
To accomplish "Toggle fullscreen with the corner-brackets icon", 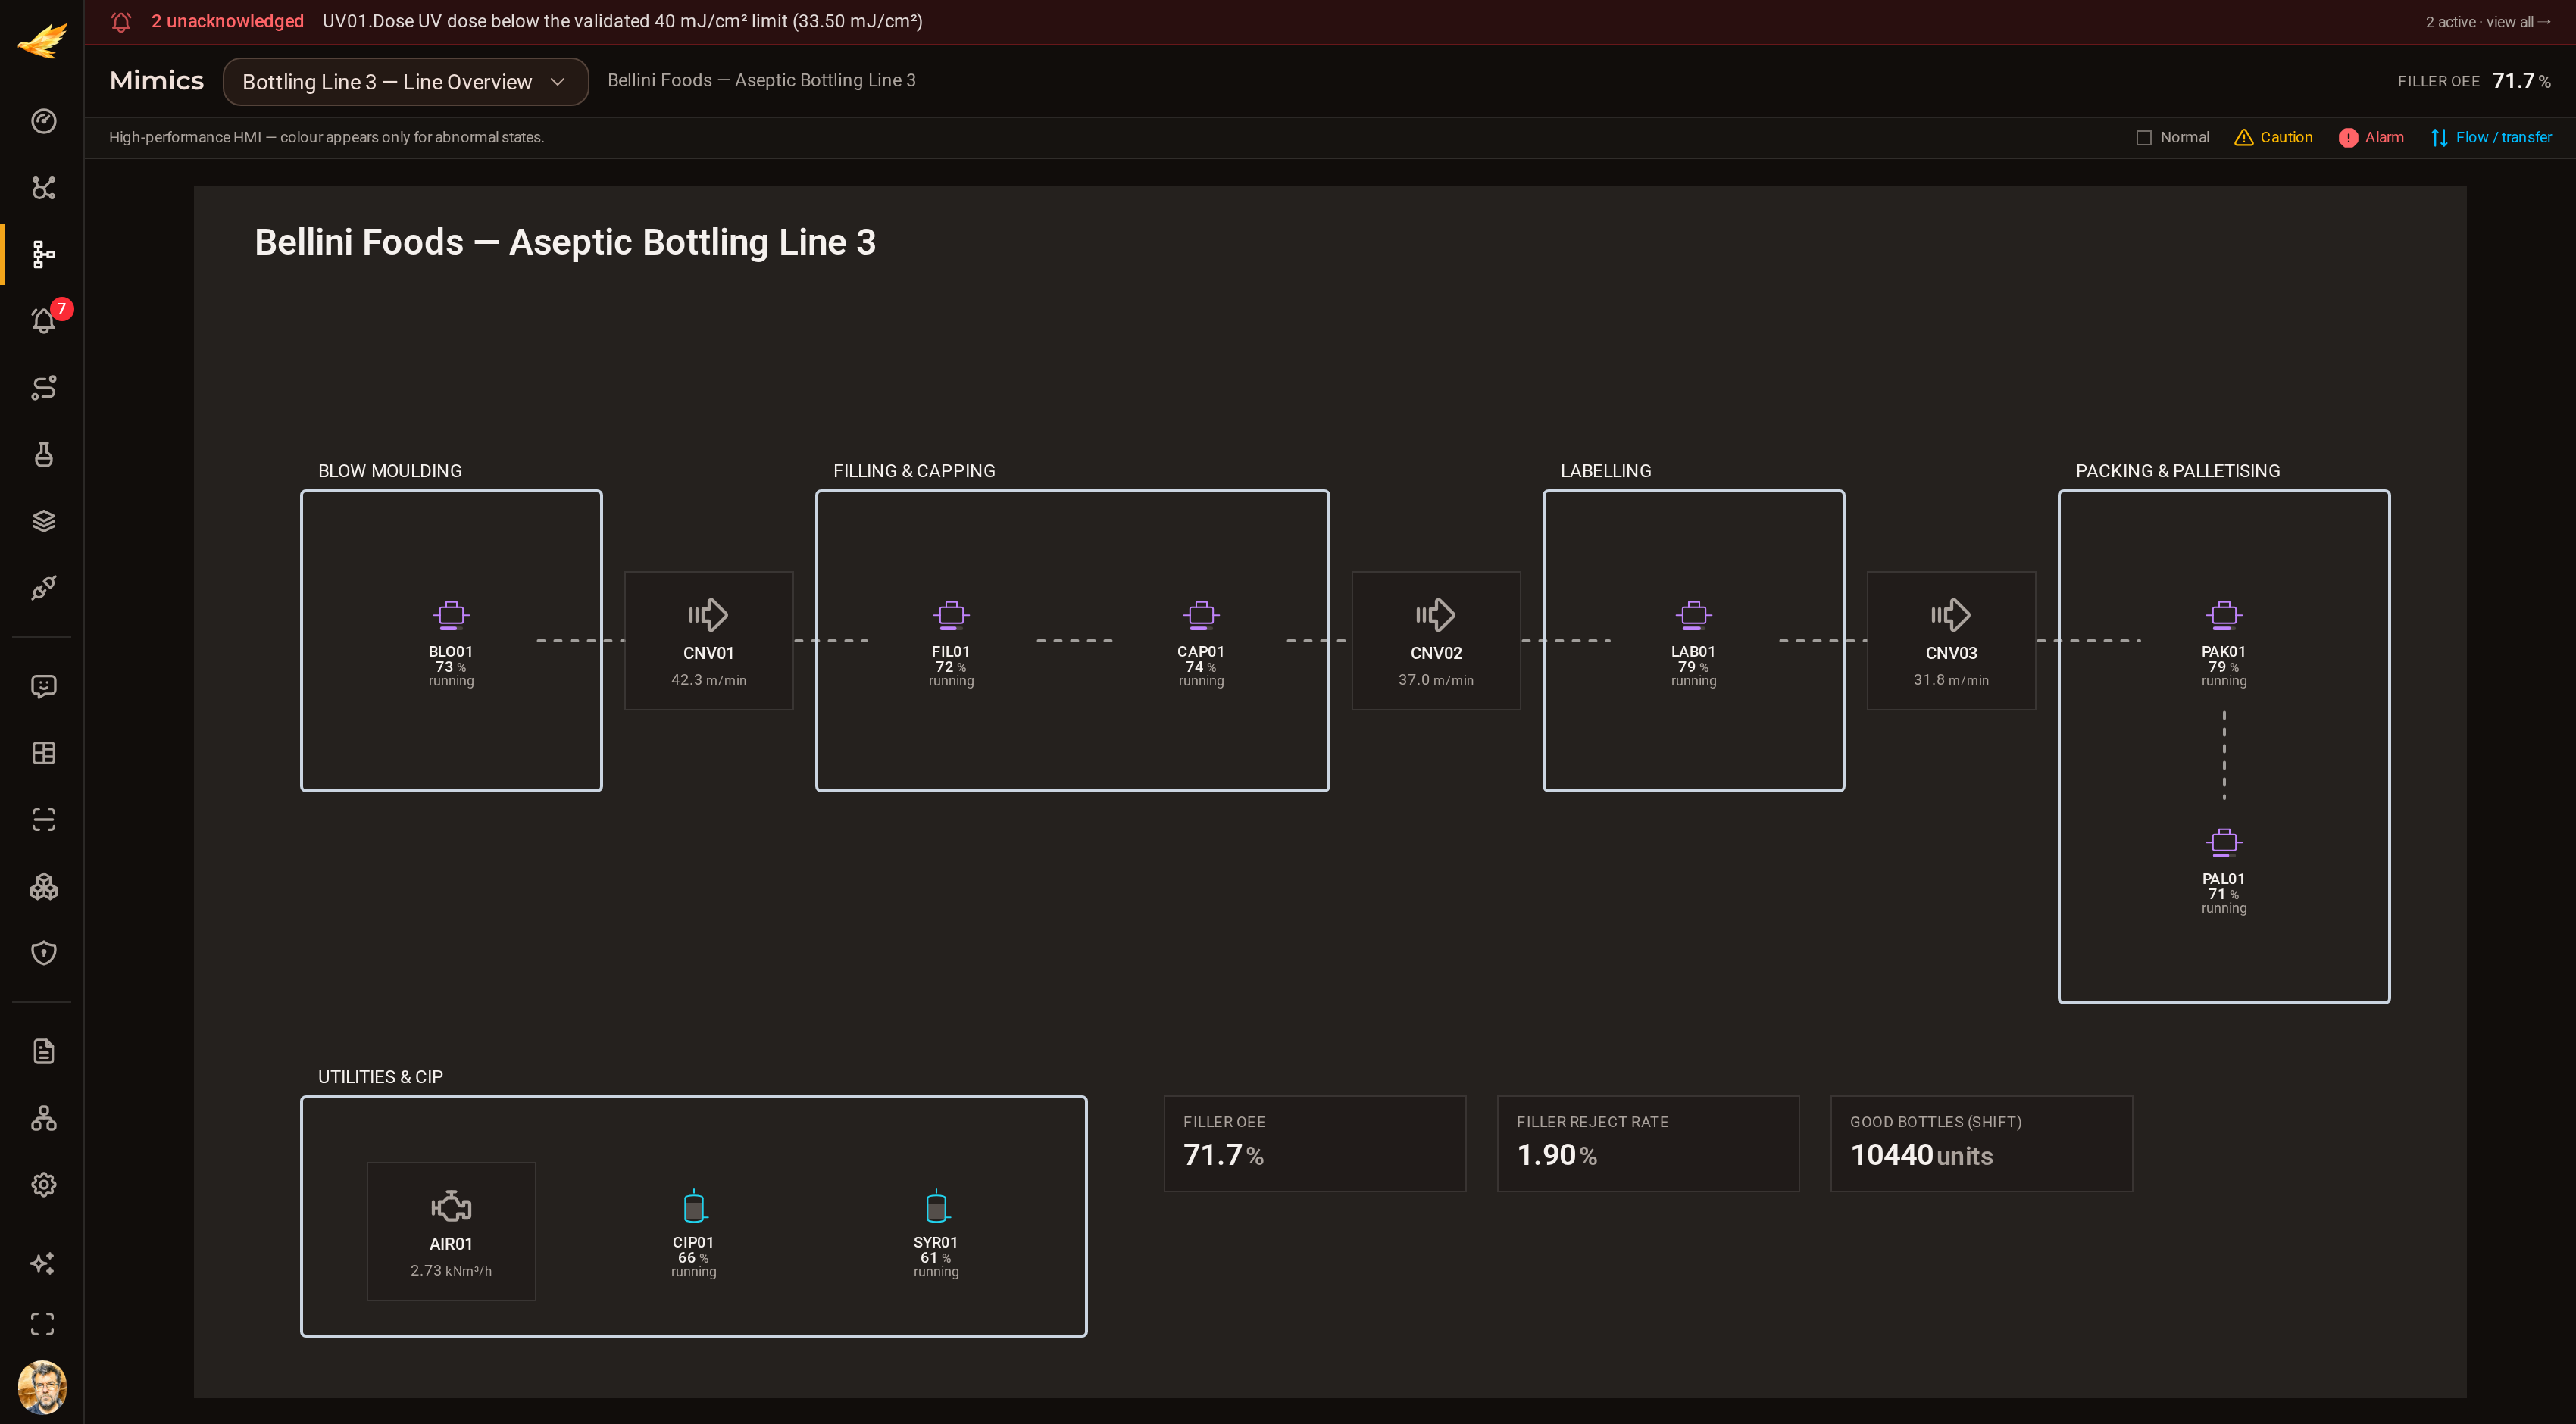I will coord(43,1324).
